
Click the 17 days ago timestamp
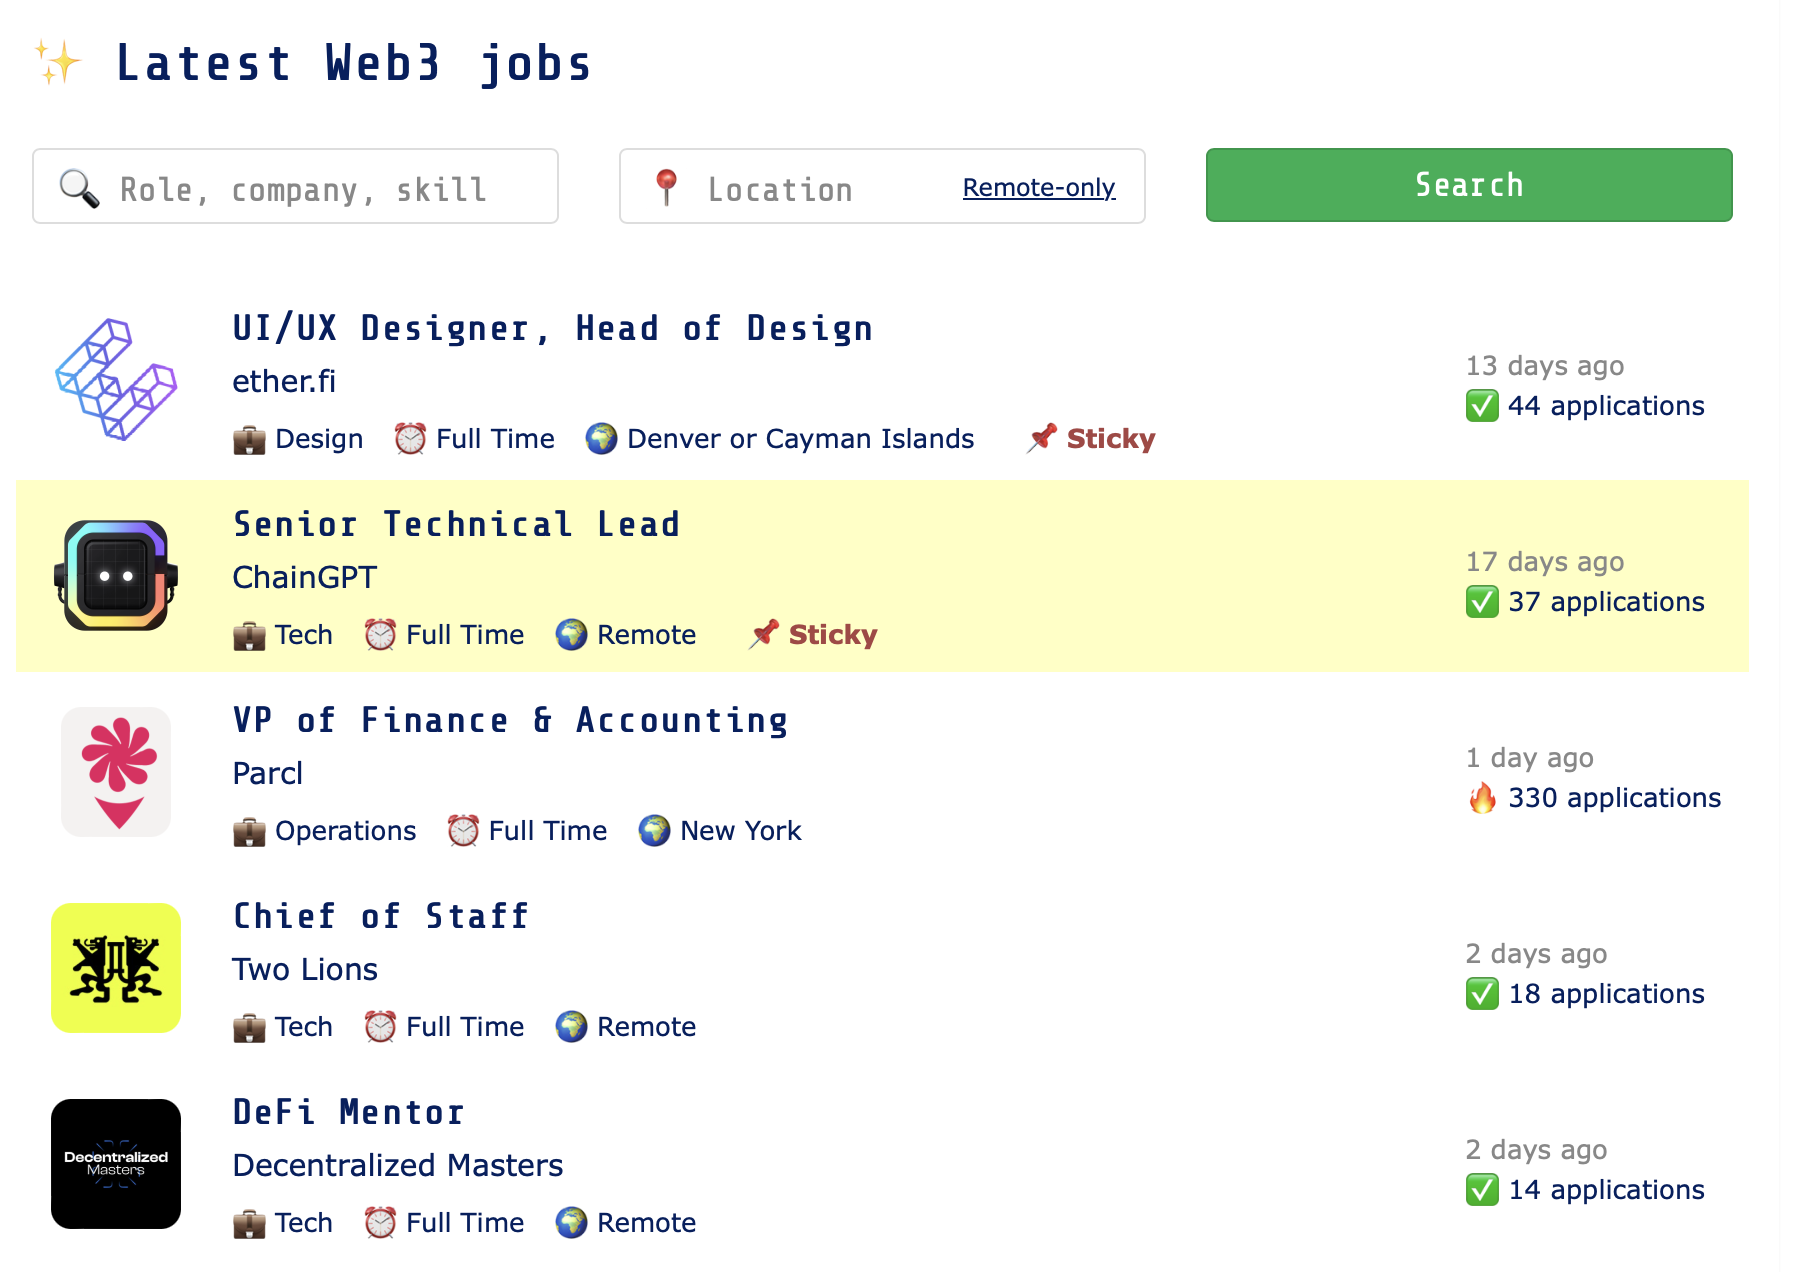1545,562
